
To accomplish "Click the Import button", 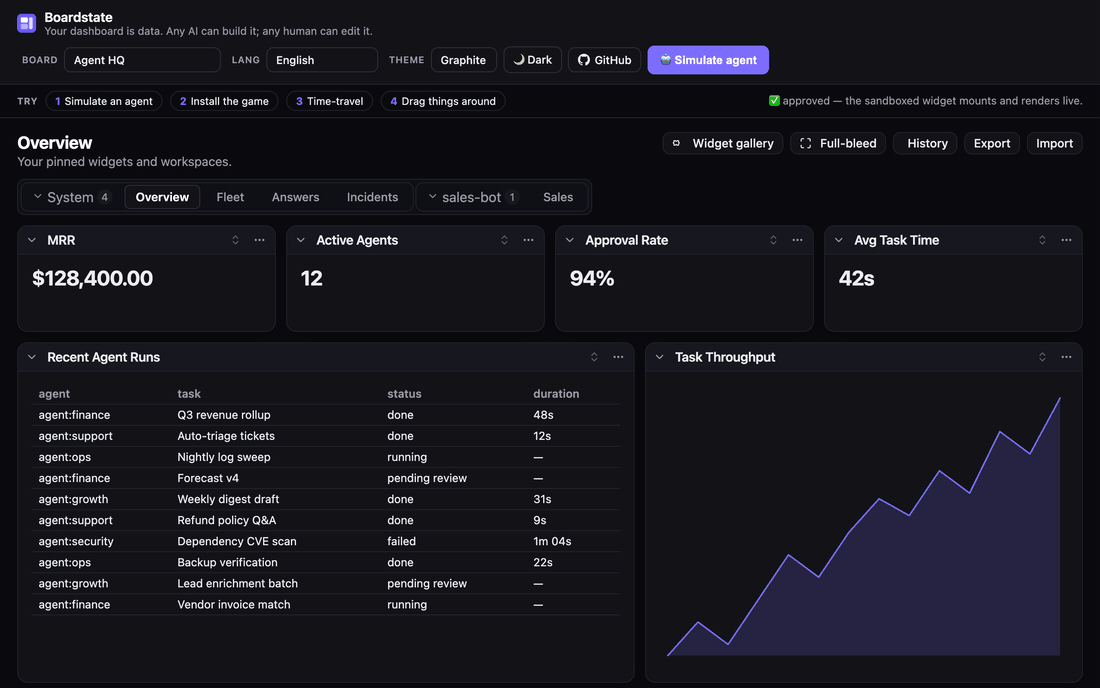I will [x=1054, y=143].
